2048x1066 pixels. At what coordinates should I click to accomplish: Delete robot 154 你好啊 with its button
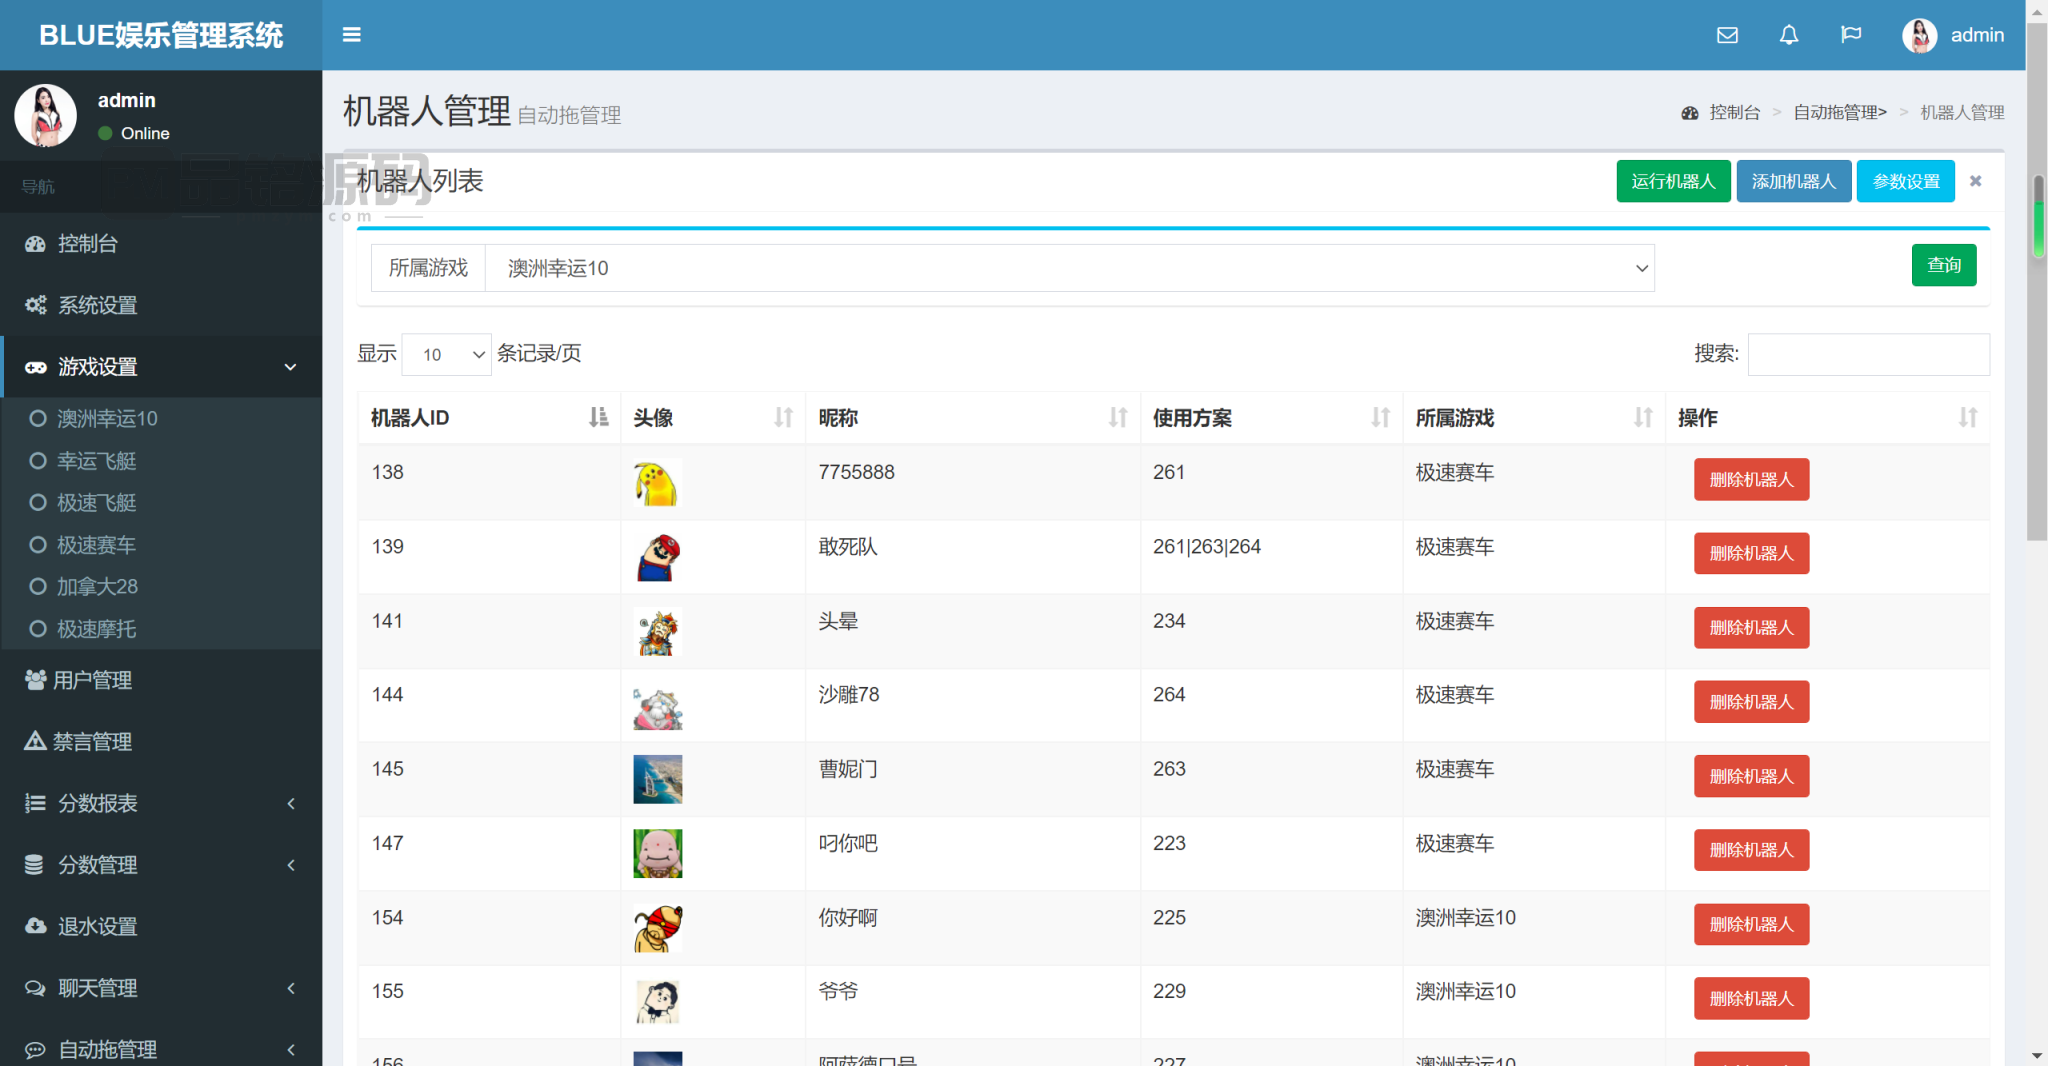click(x=1751, y=924)
